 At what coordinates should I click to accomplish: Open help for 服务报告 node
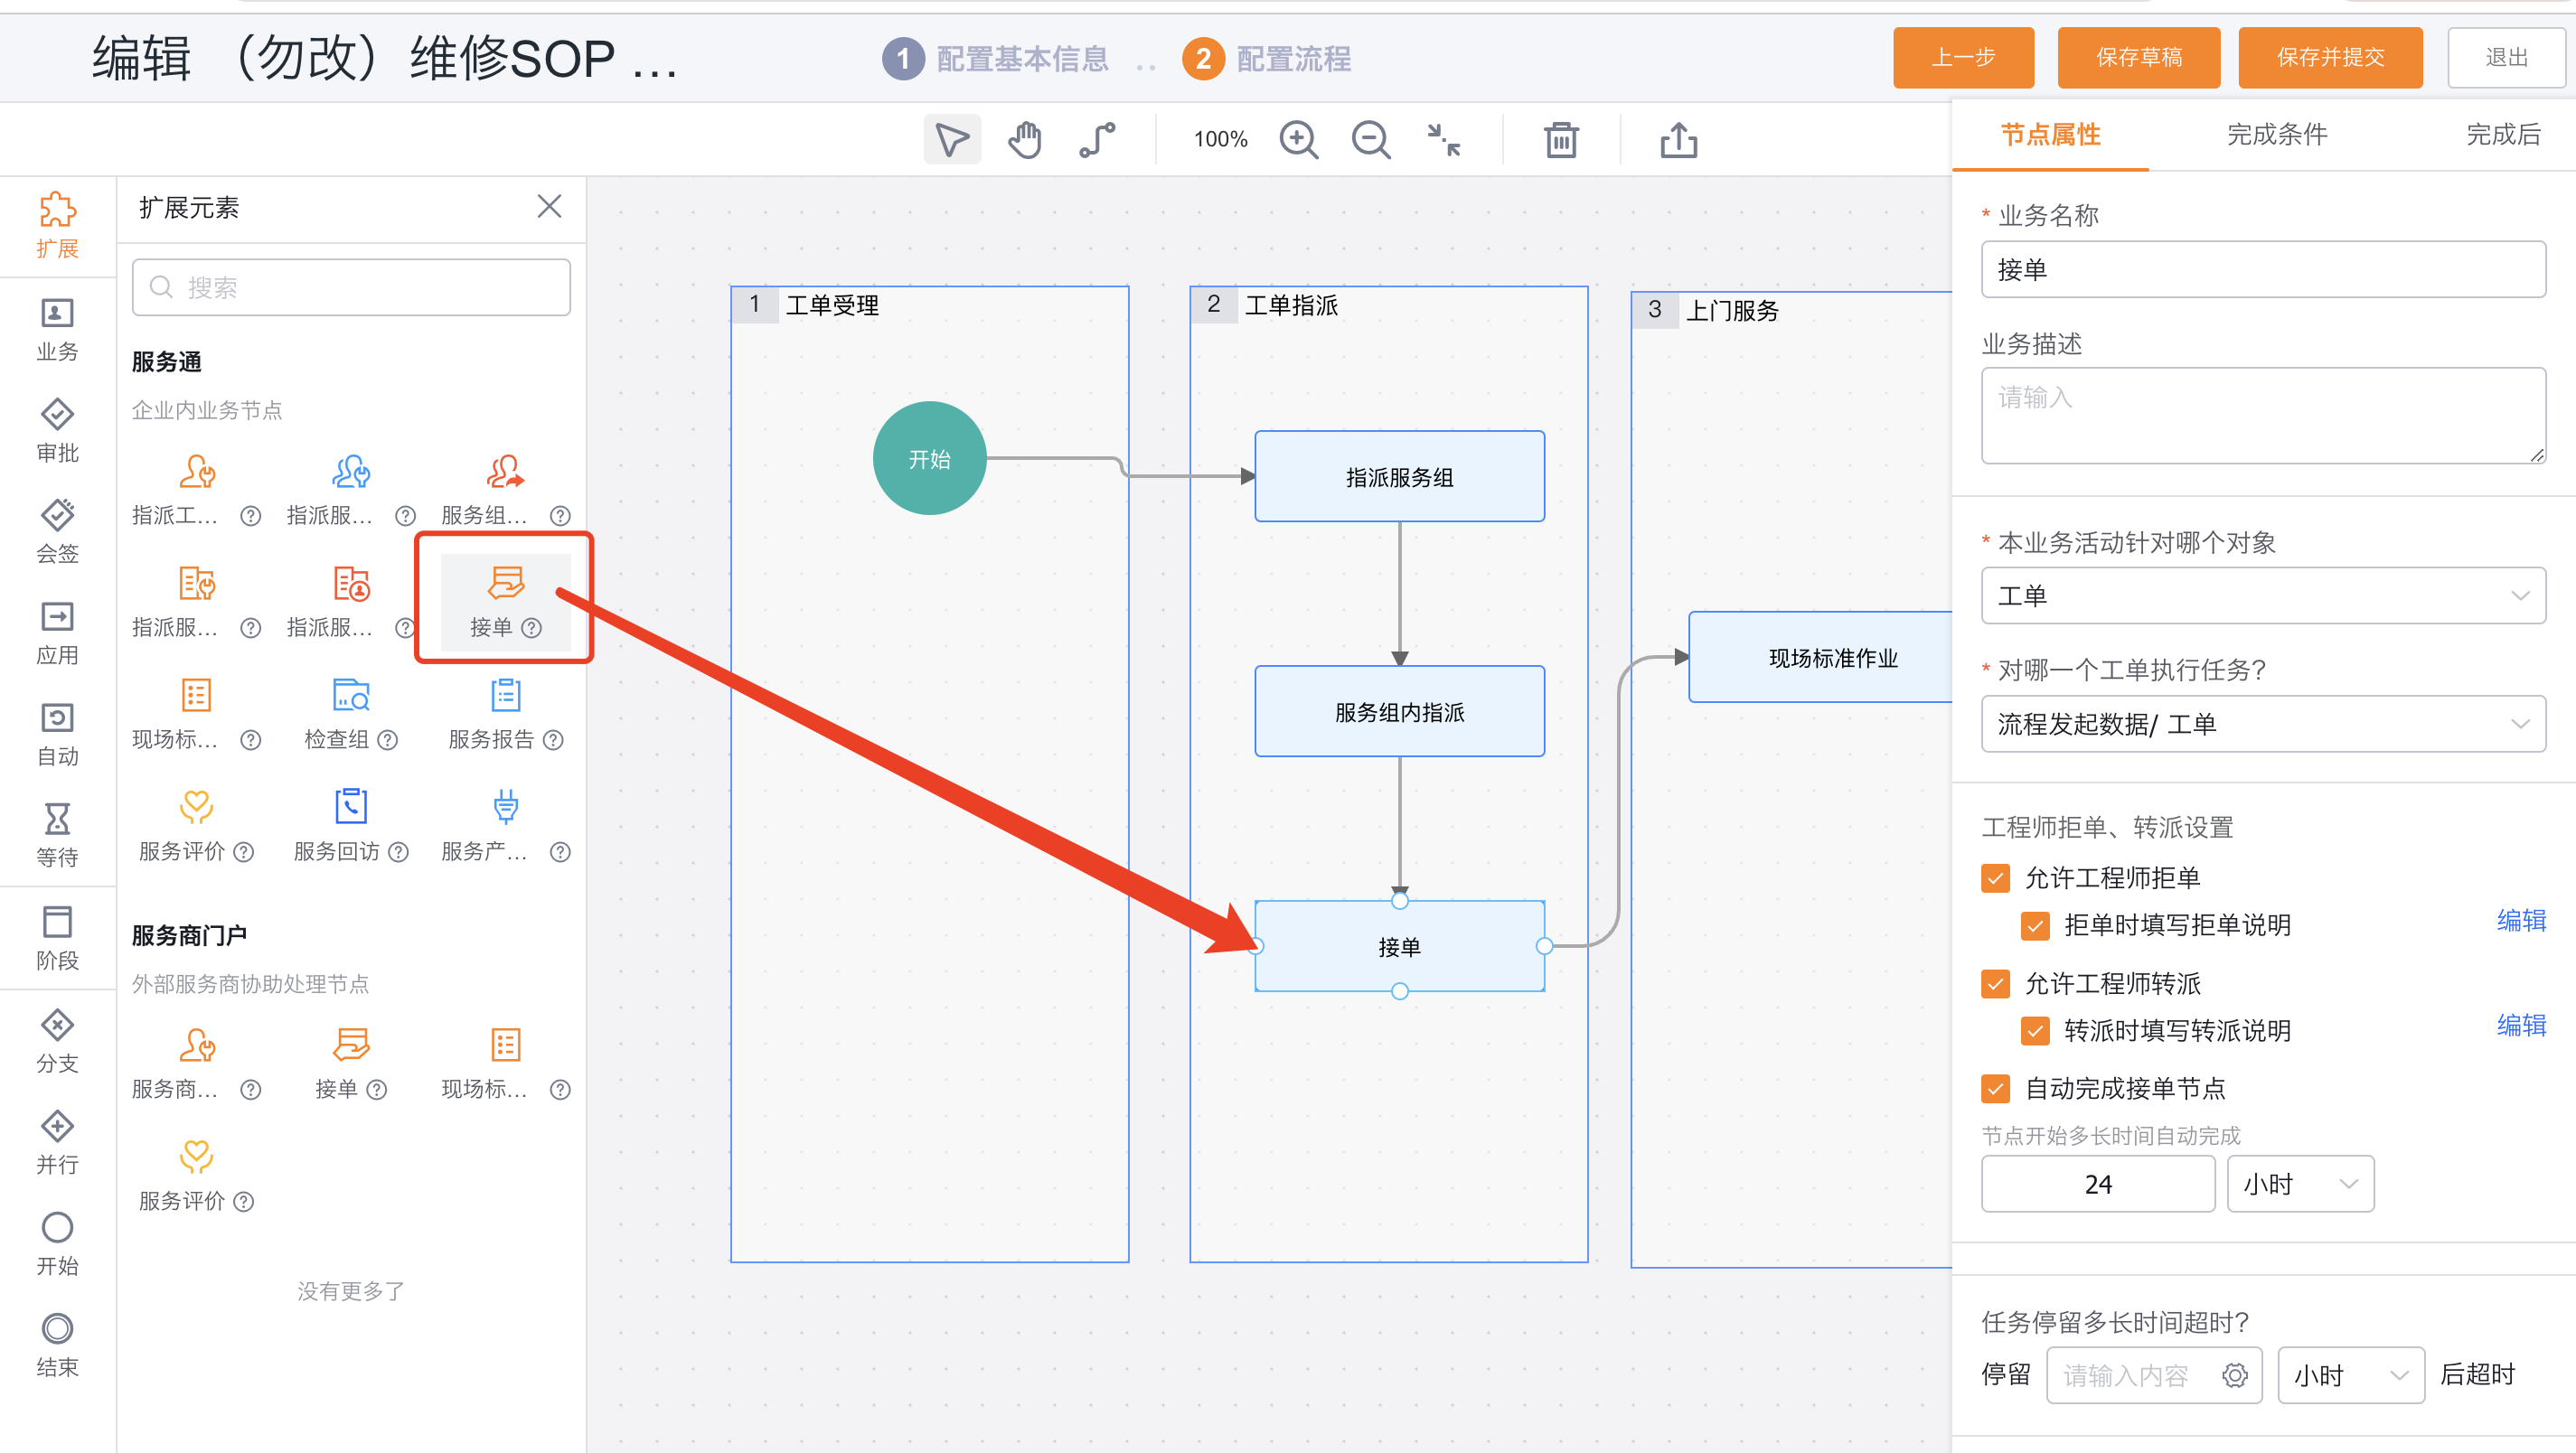tap(554, 740)
